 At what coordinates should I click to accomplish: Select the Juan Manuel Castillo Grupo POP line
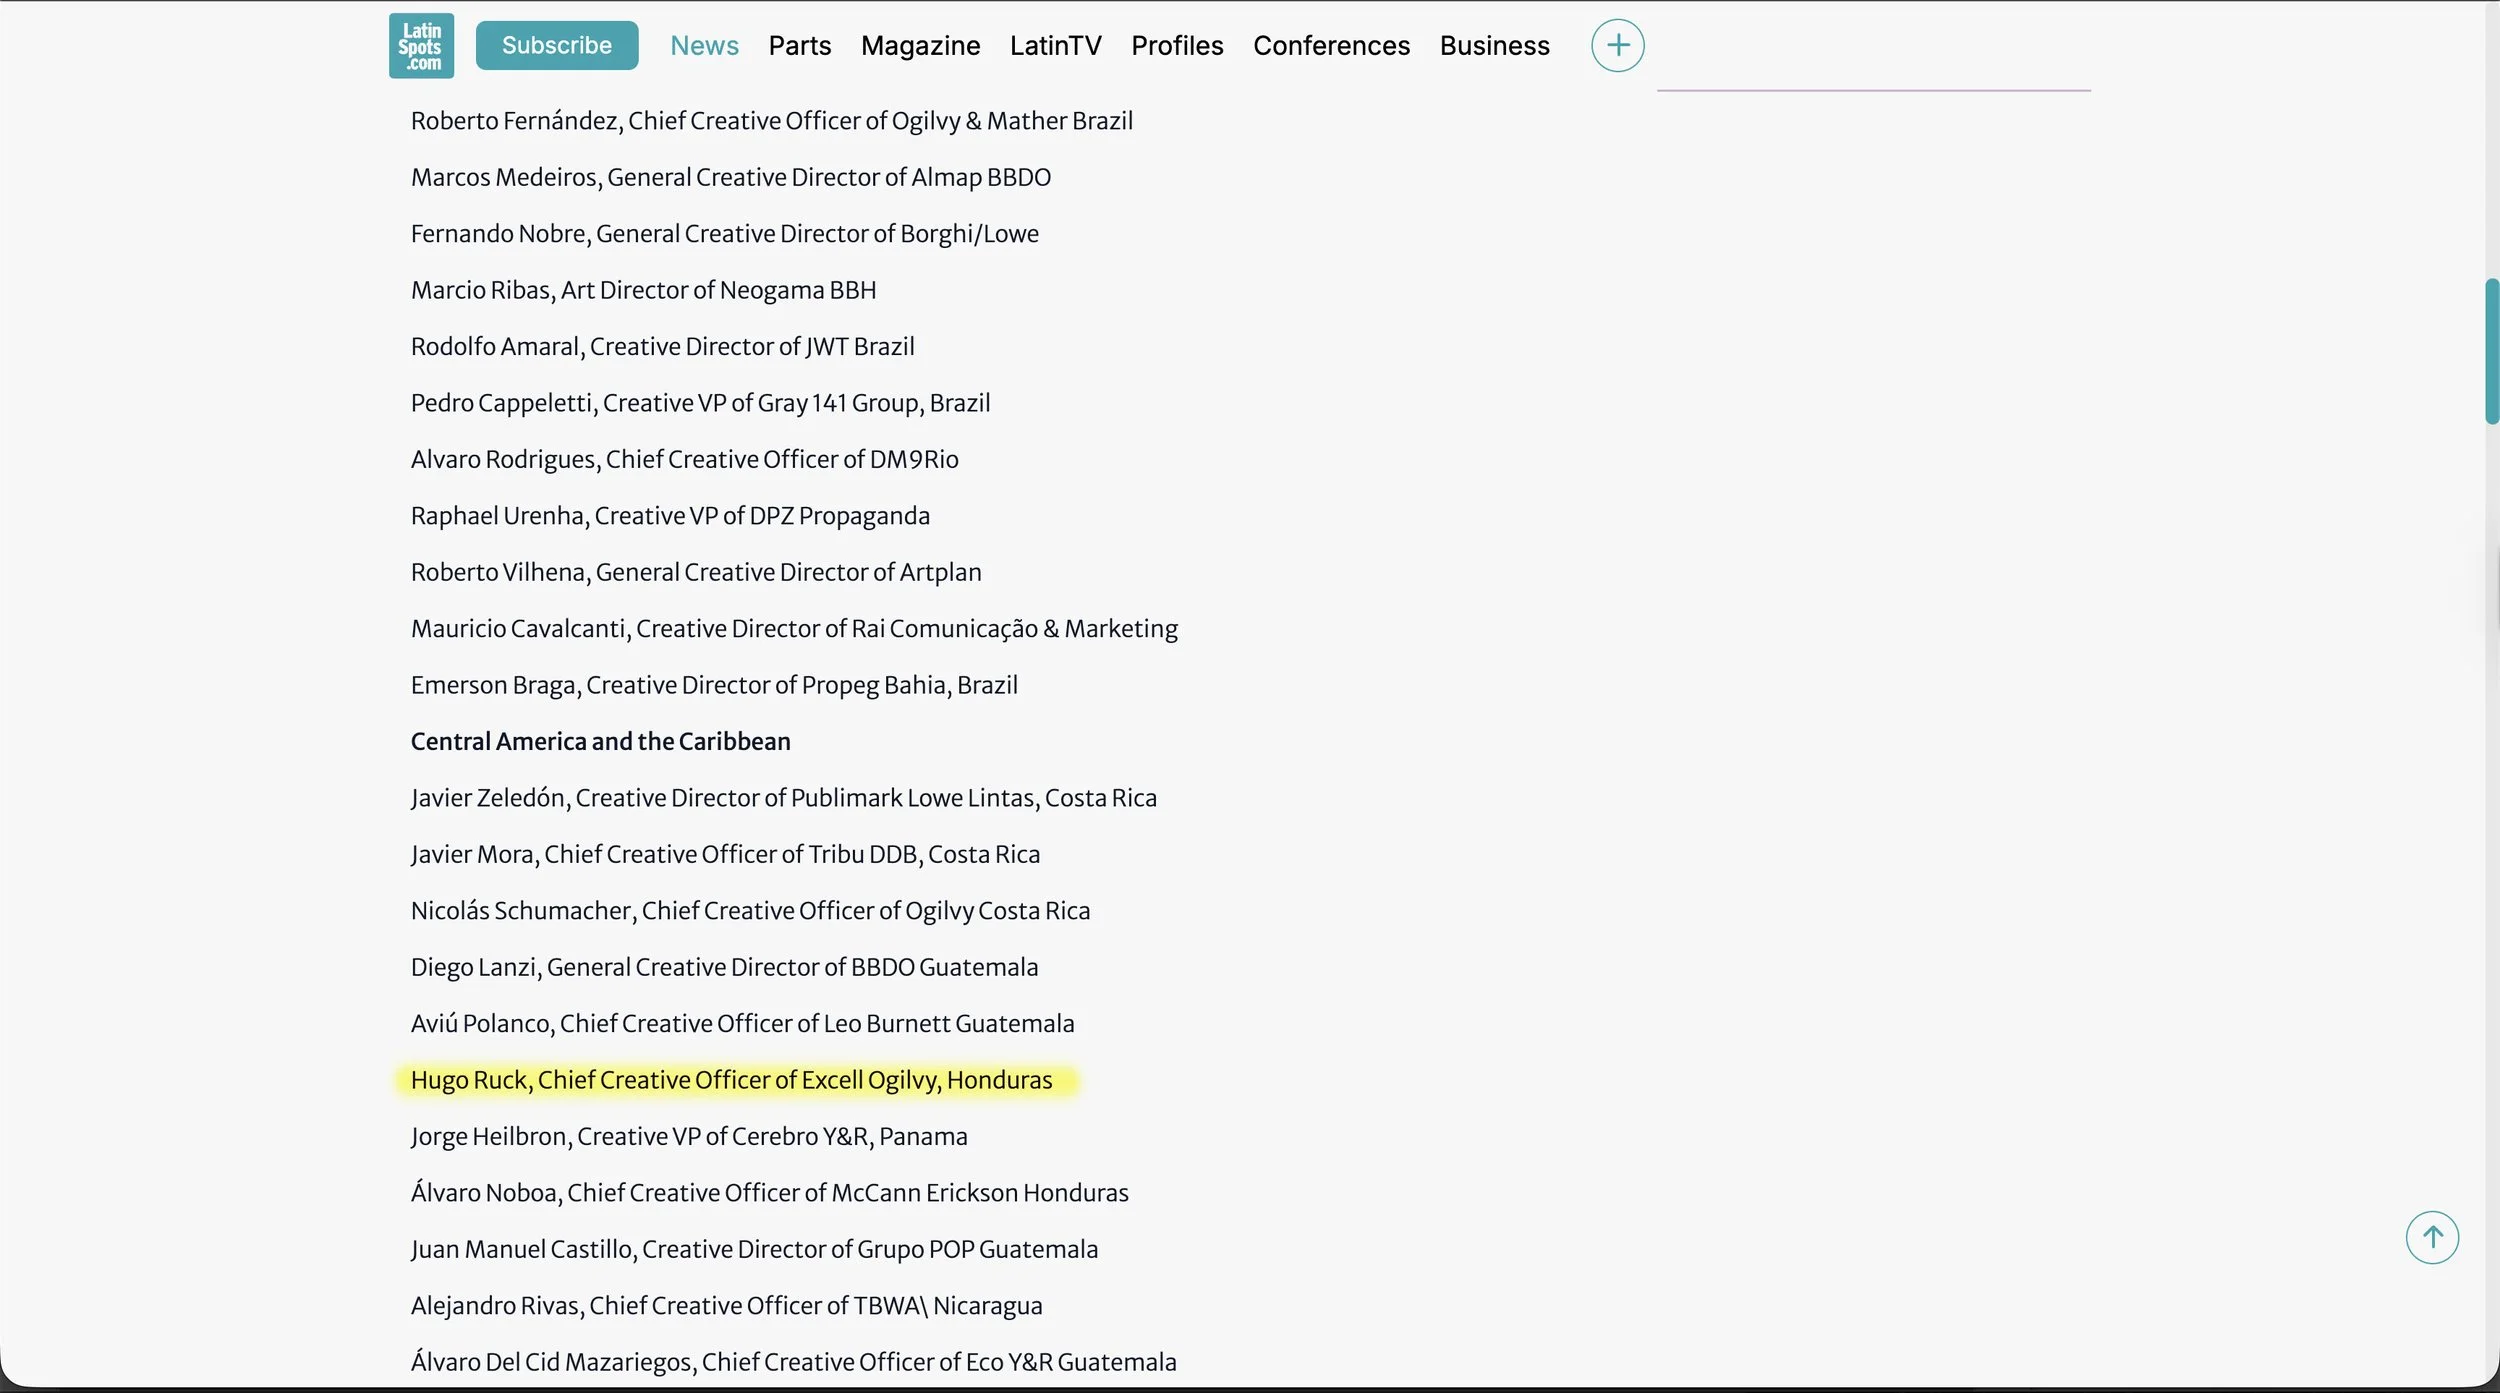754,1250
